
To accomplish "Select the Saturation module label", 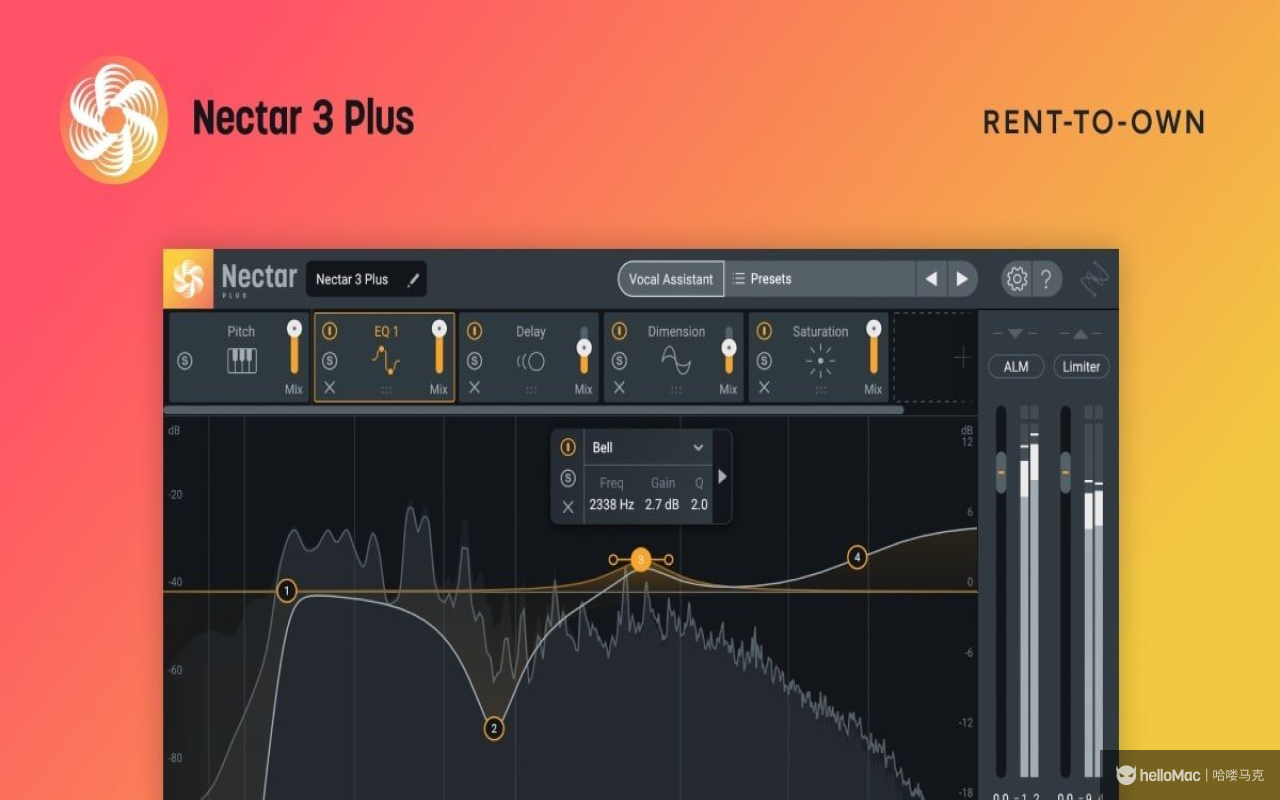I will pyautogui.click(x=820, y=331).
